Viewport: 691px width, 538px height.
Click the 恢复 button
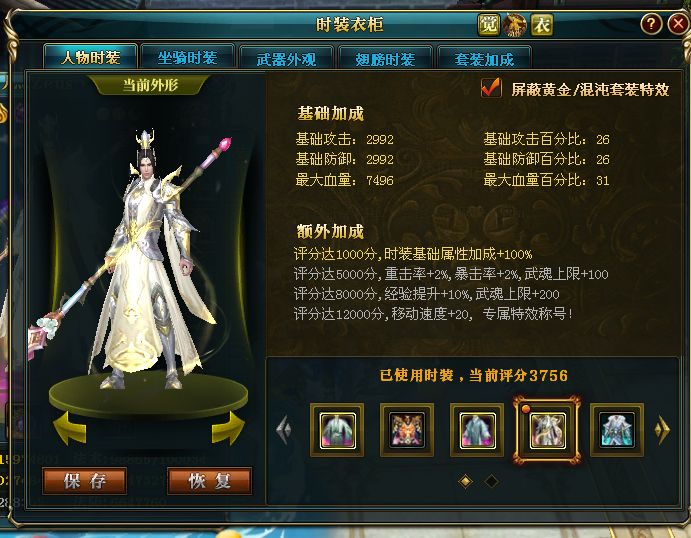coord(209,481)
